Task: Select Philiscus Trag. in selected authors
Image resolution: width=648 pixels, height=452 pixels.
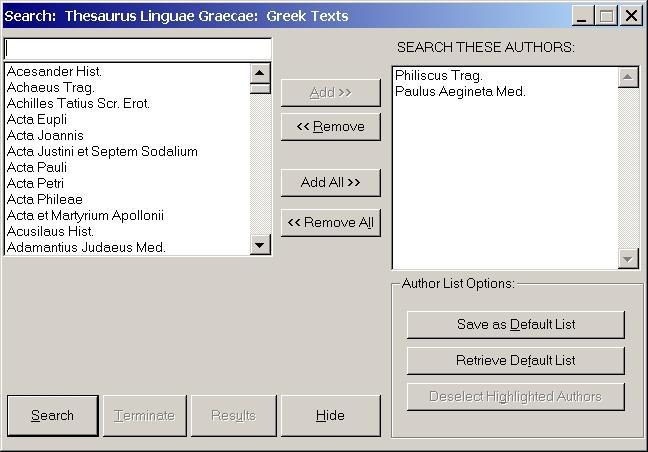Action: click(505, 76)
